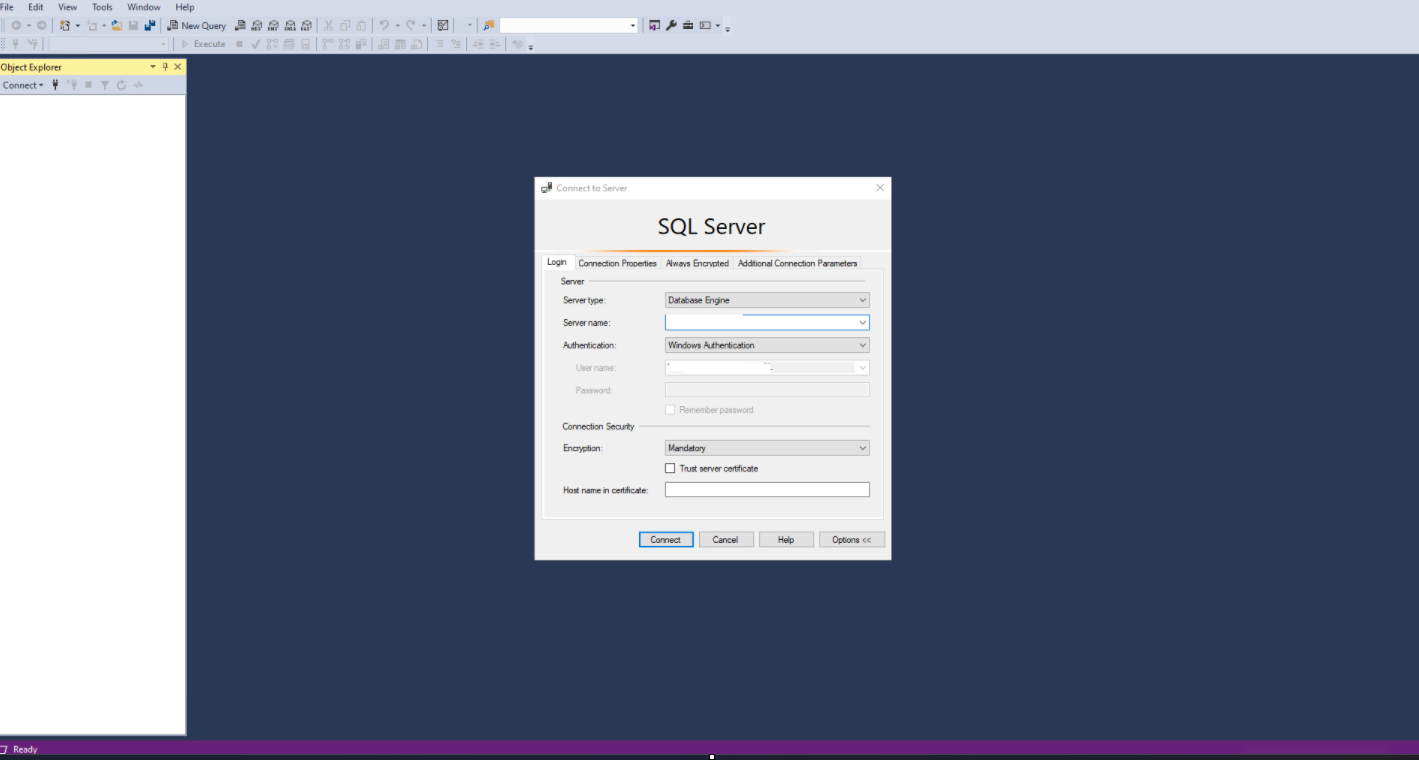
Task: Open the File menu
Action: click(x=6, y=7)
